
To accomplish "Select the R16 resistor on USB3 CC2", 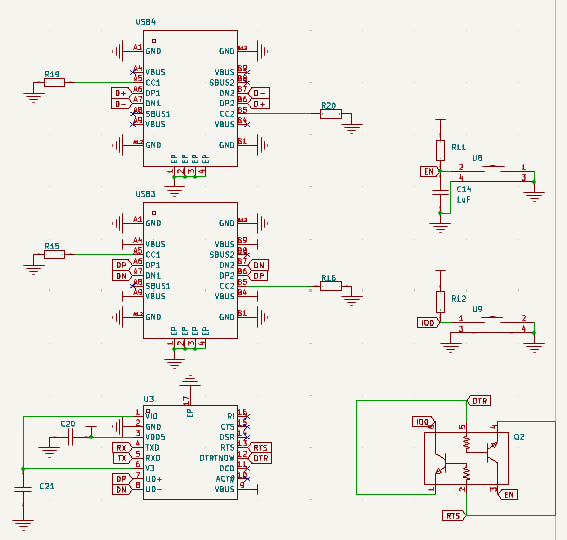I will (x=331, y=286).
